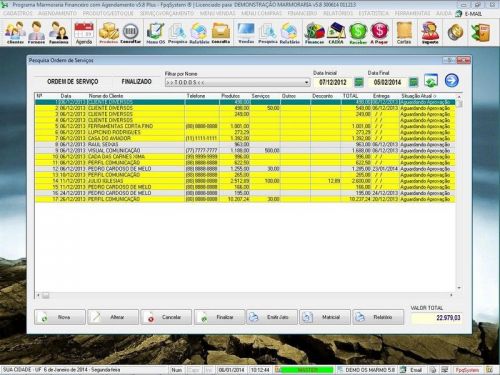The height and width of the screenshot is (375, 500).
Task: Click the Data Inicial date field
Action: coord(333,82)
